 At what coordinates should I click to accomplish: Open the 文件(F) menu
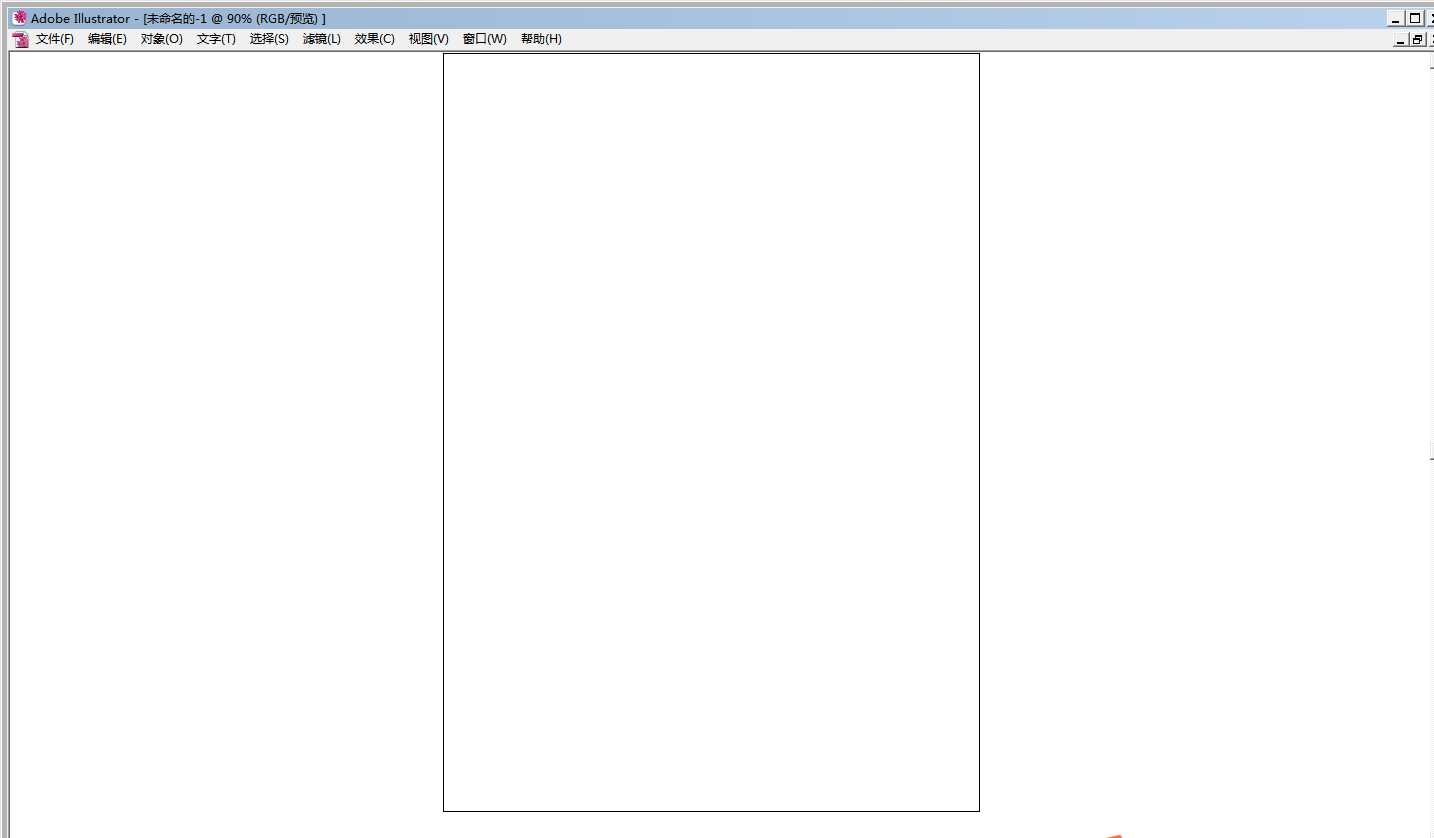[55, 39]
